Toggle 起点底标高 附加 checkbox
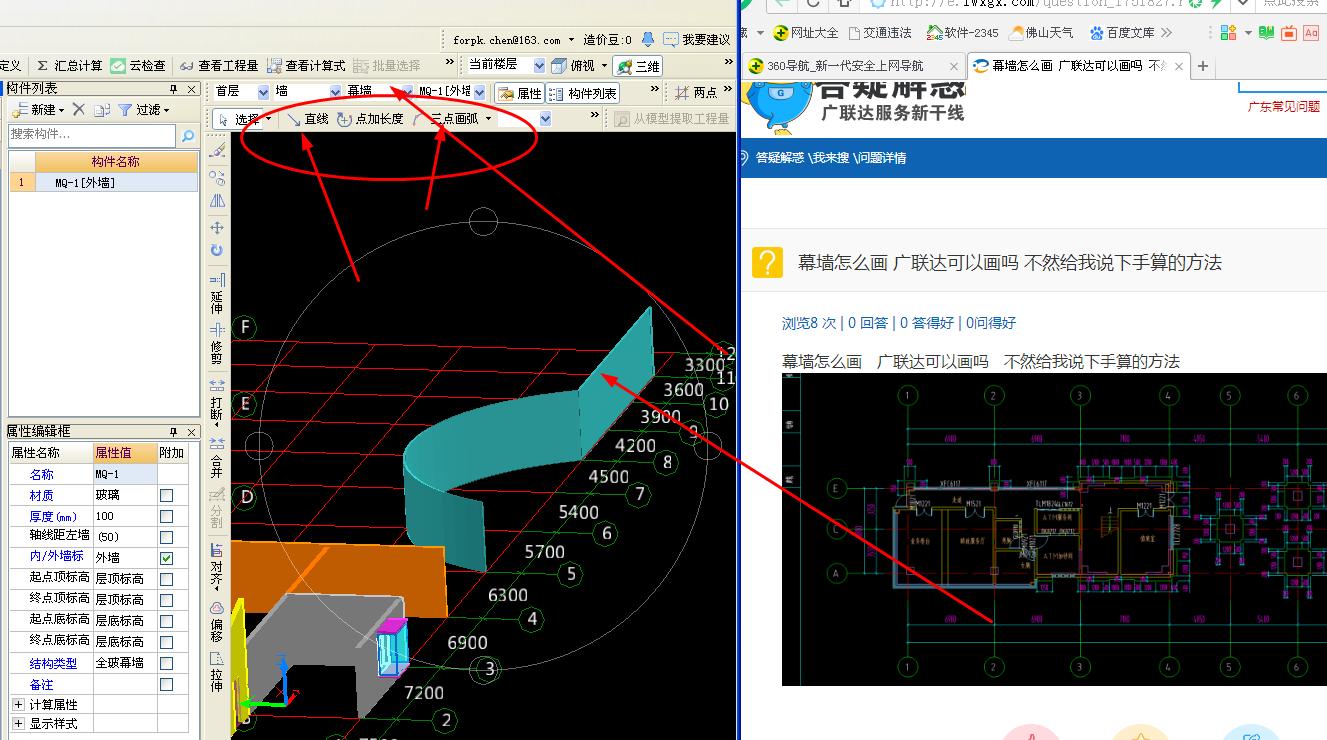The height and width of the screenshot is (740, 1327). click(x=167, y=621)
